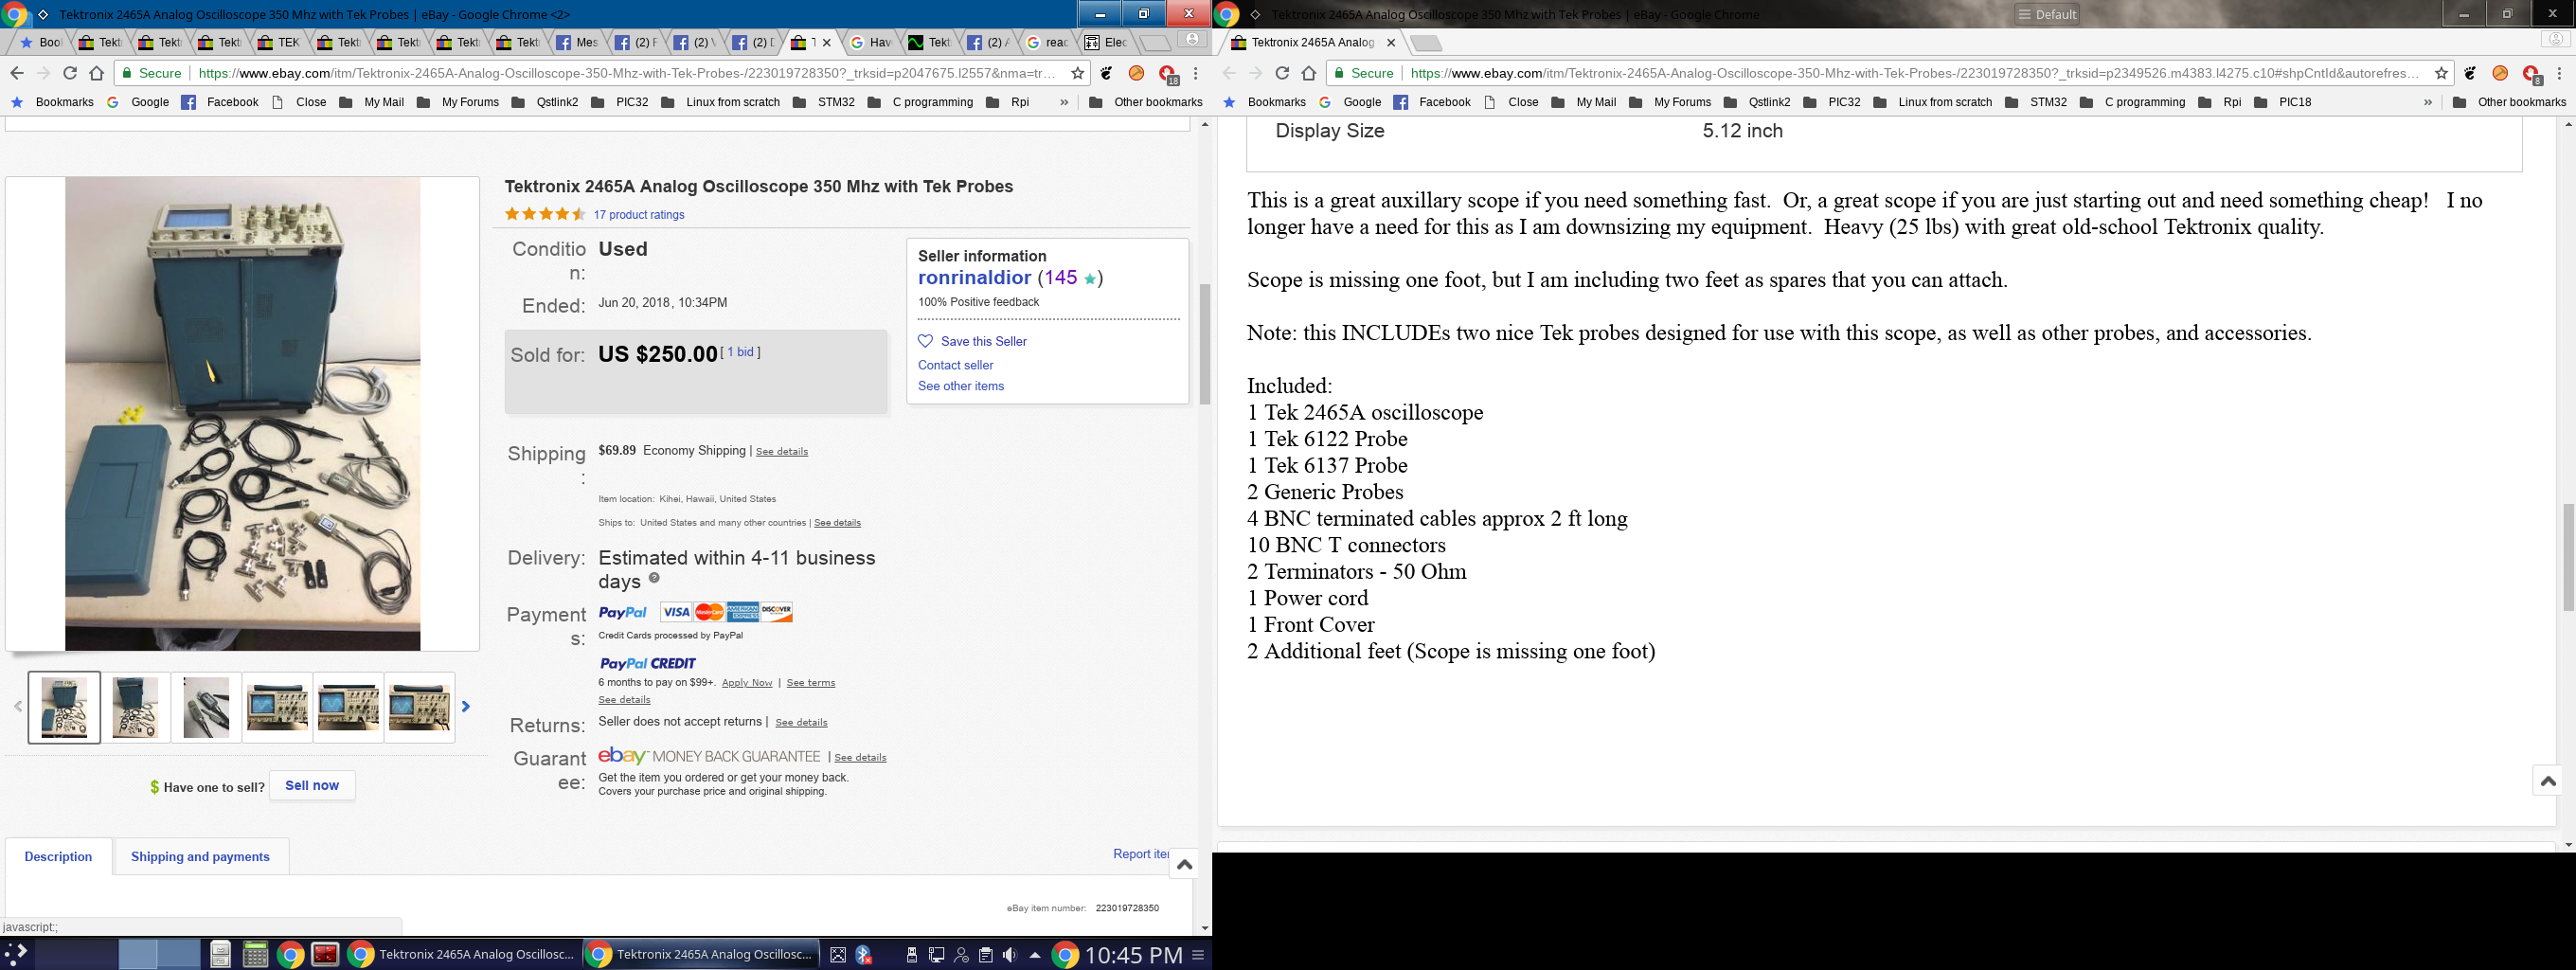Open Bluetooth tray icon

point(864,955)
